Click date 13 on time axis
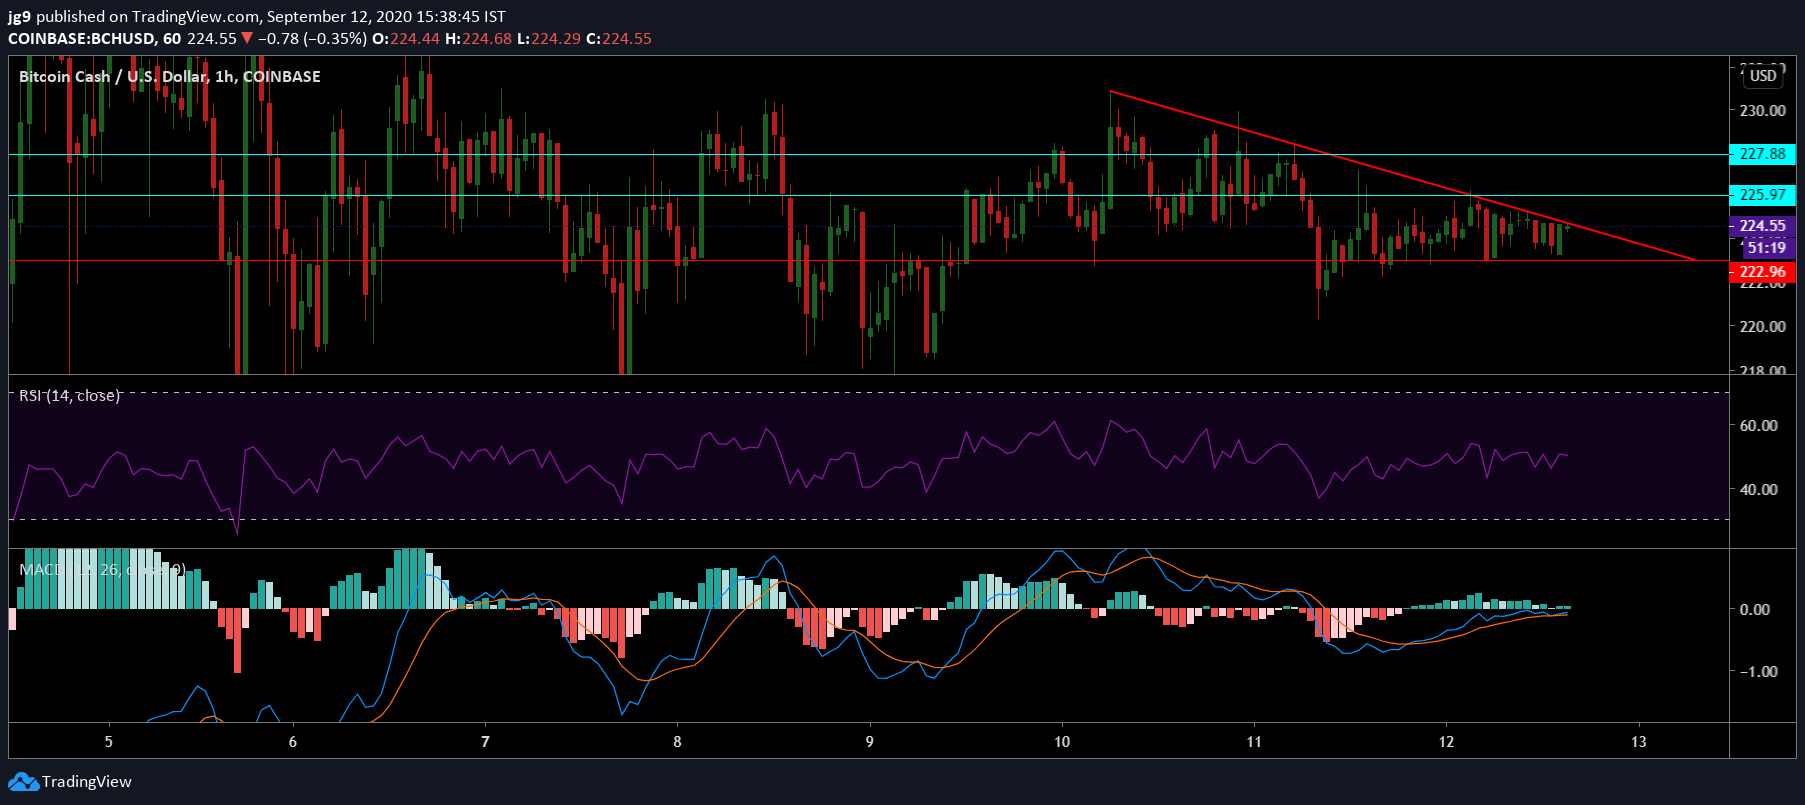 (x=1638, y=742)
